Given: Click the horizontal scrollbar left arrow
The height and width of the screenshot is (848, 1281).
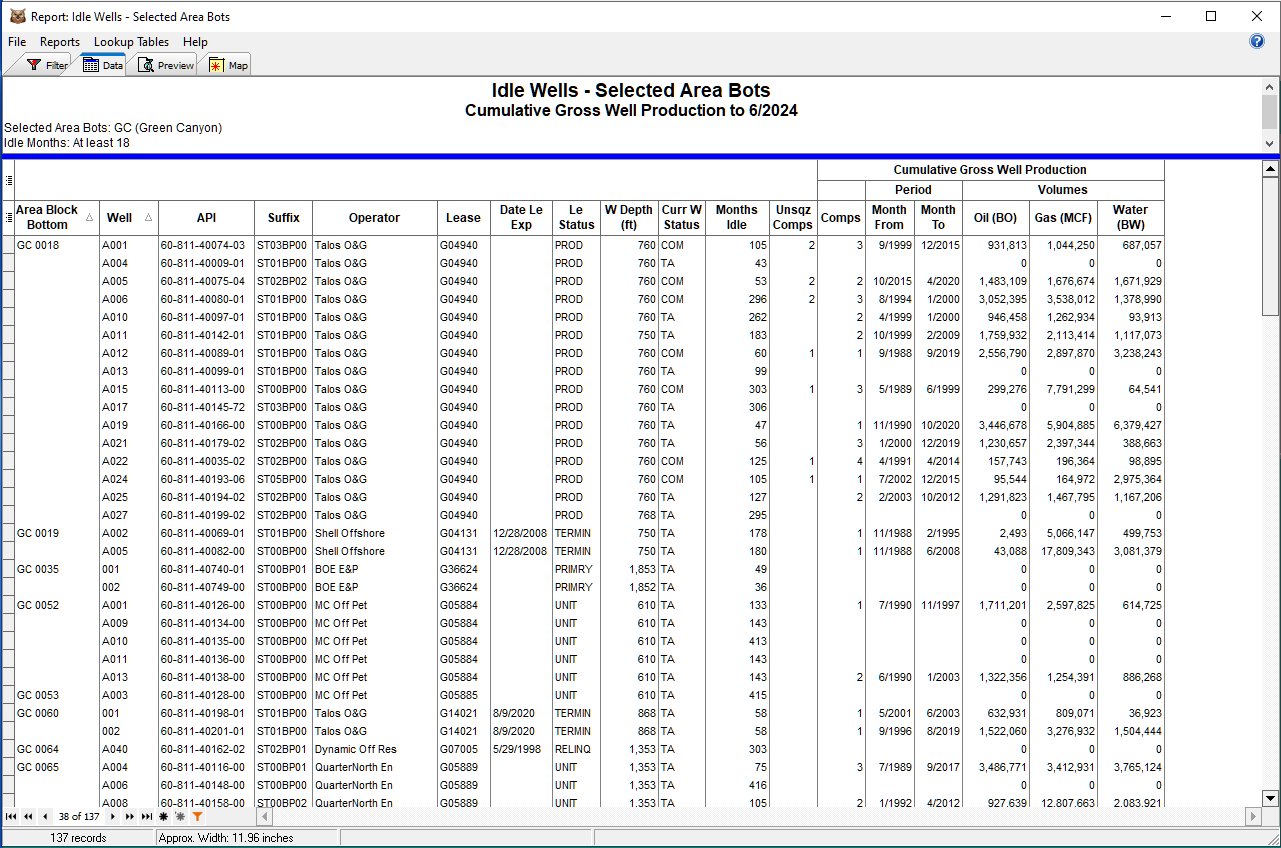Looking at the screenshot, I should pyautogui.click(x=265, y=817).
